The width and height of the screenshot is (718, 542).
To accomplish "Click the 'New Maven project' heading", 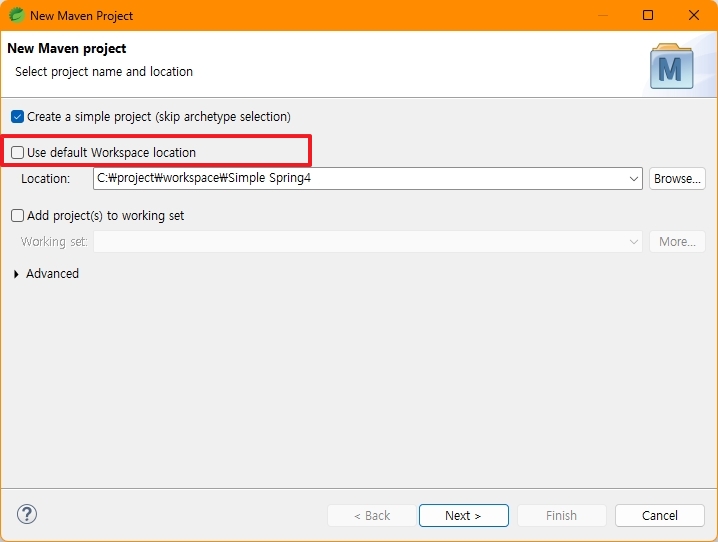I will click(67, 48).
